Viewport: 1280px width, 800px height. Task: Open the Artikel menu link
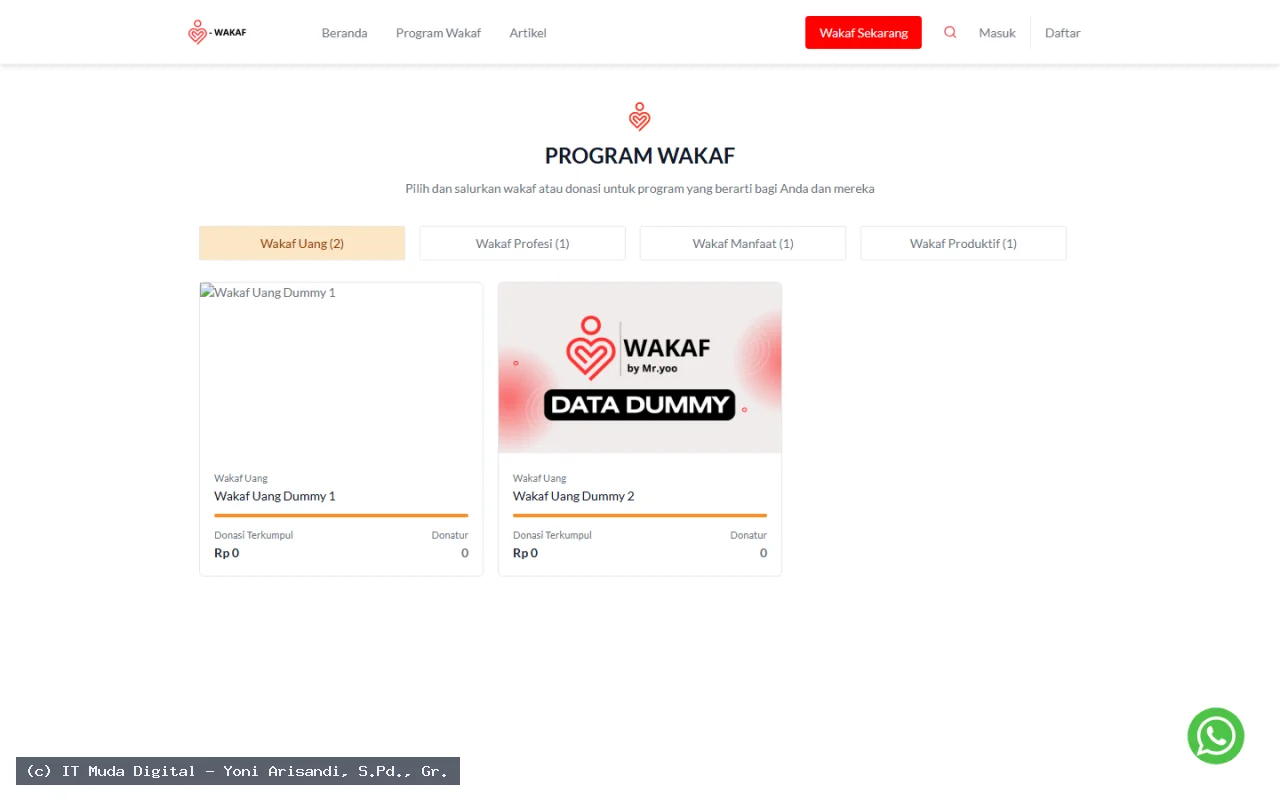[x=528, y=33]
